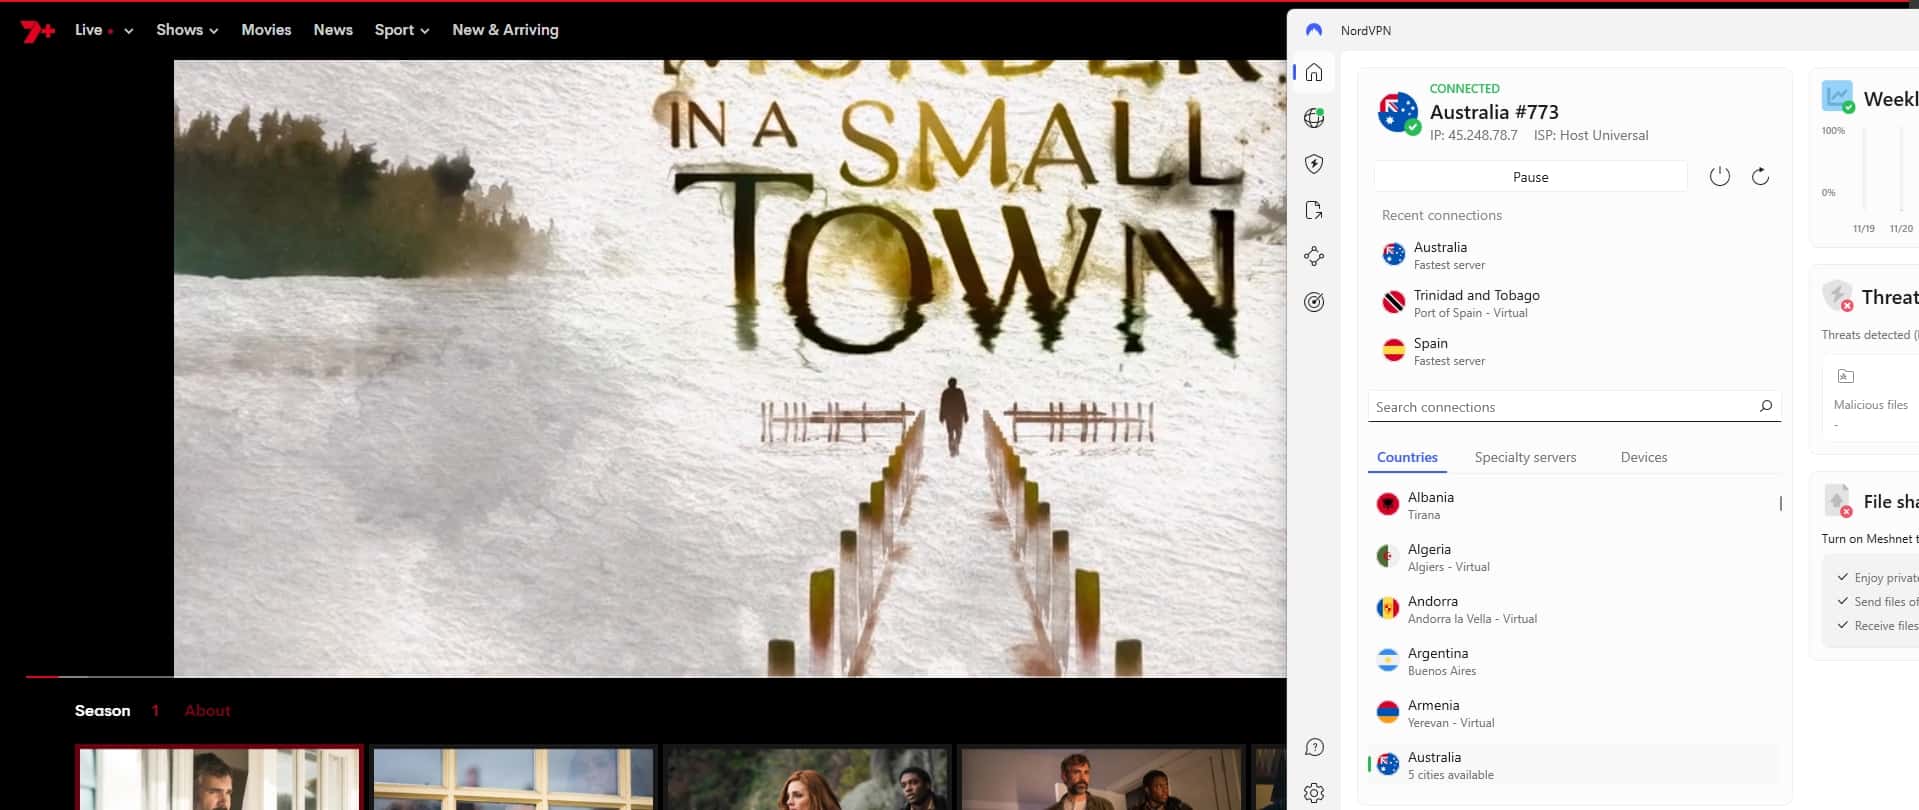This screenshot has height=810, width=1919.
Task: Open the NordVPN home icon in sidebar
Action: [1314, 72]
